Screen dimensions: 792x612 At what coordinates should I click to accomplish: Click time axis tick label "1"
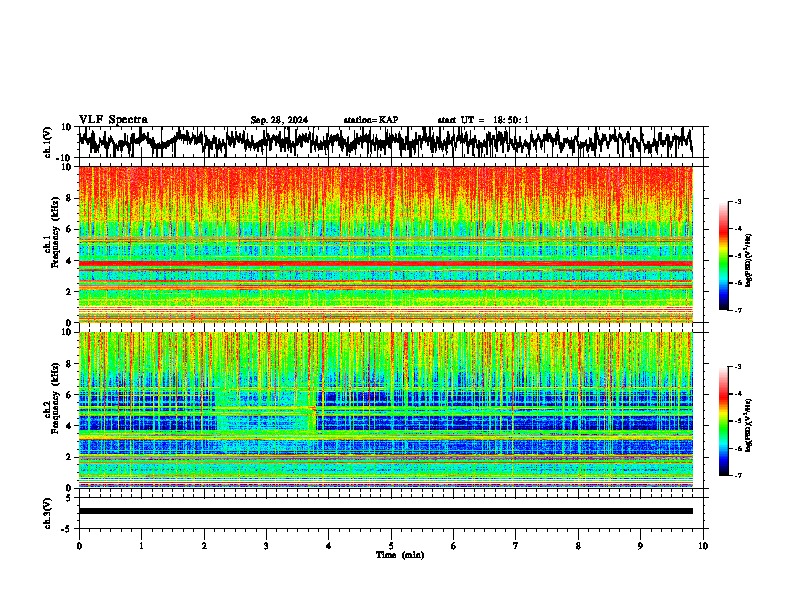(x=141, y=546)
